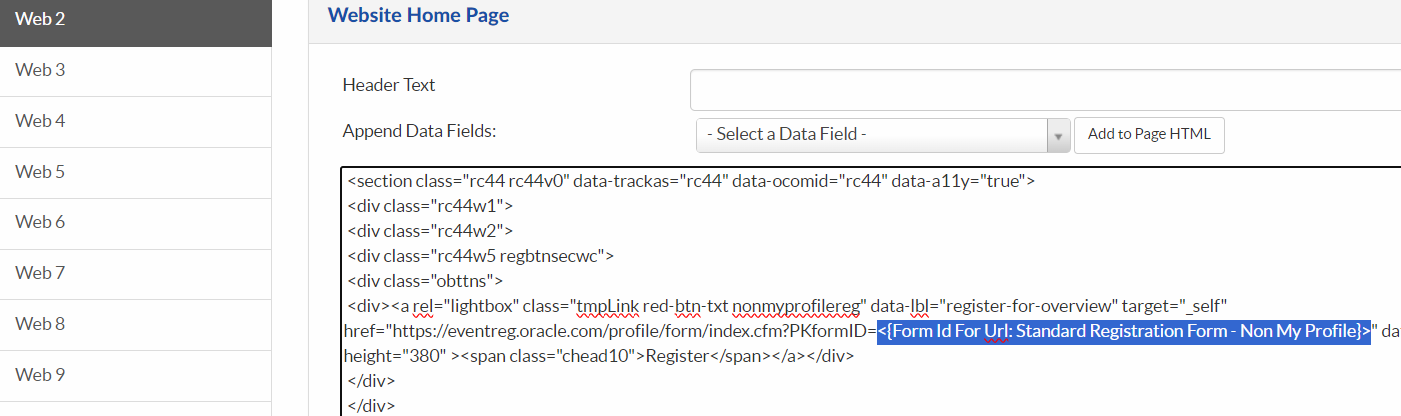Click the Website Home Page heading
Viewport: 1401px width, 416px height.
point(418,15)
